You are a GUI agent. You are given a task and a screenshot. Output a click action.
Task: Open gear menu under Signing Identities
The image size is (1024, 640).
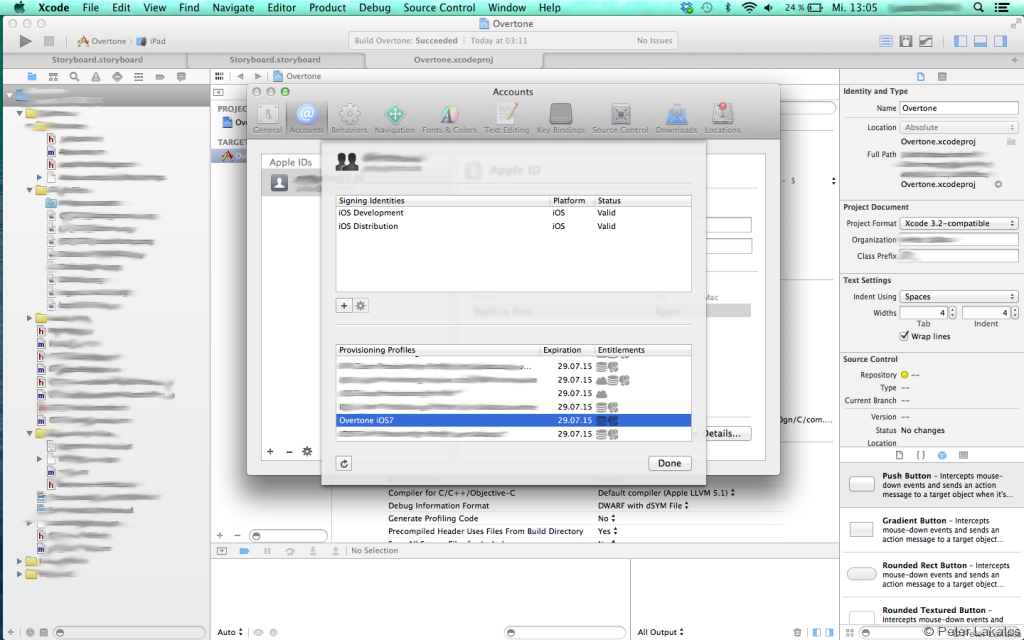coord(360,306)
